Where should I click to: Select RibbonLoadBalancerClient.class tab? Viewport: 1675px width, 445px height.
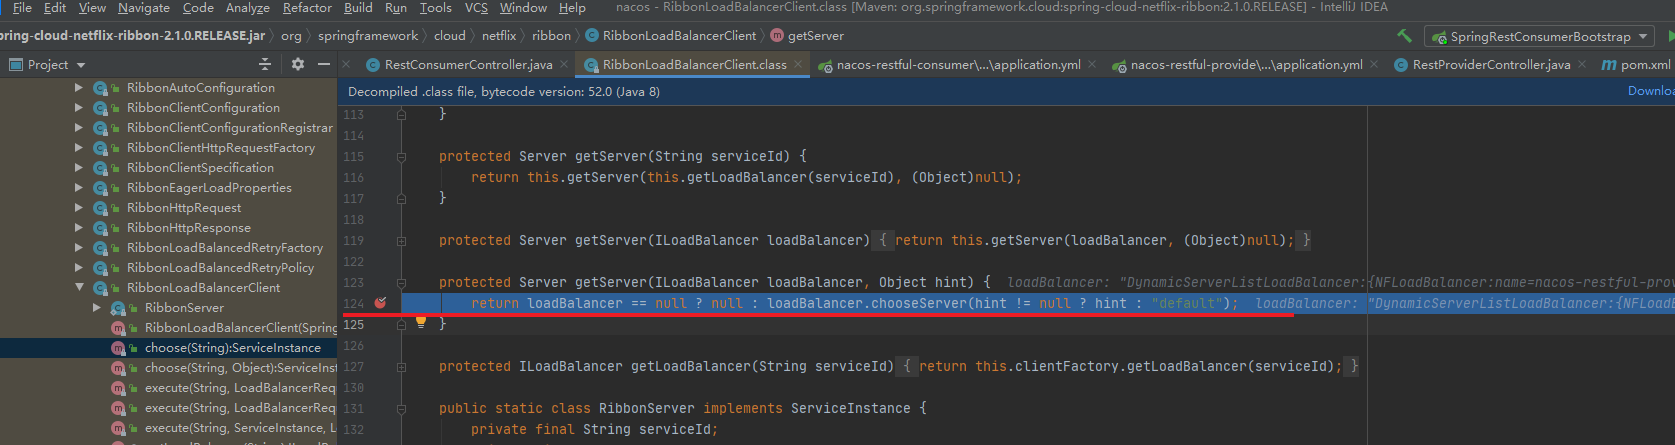point(694,64)
